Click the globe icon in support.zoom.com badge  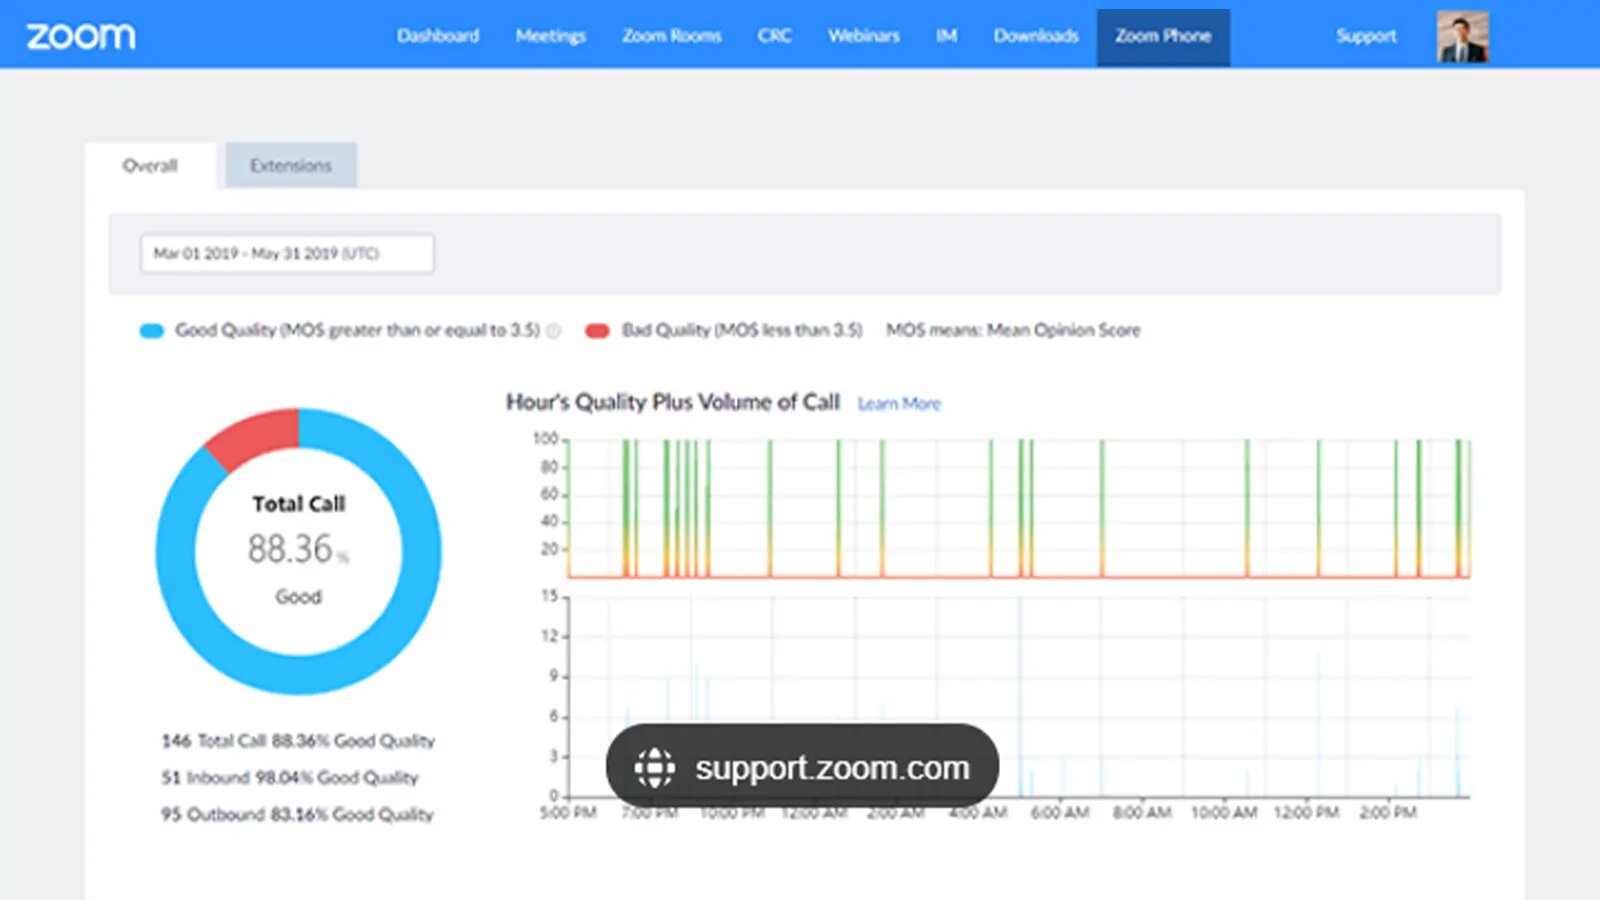(654, 768)
